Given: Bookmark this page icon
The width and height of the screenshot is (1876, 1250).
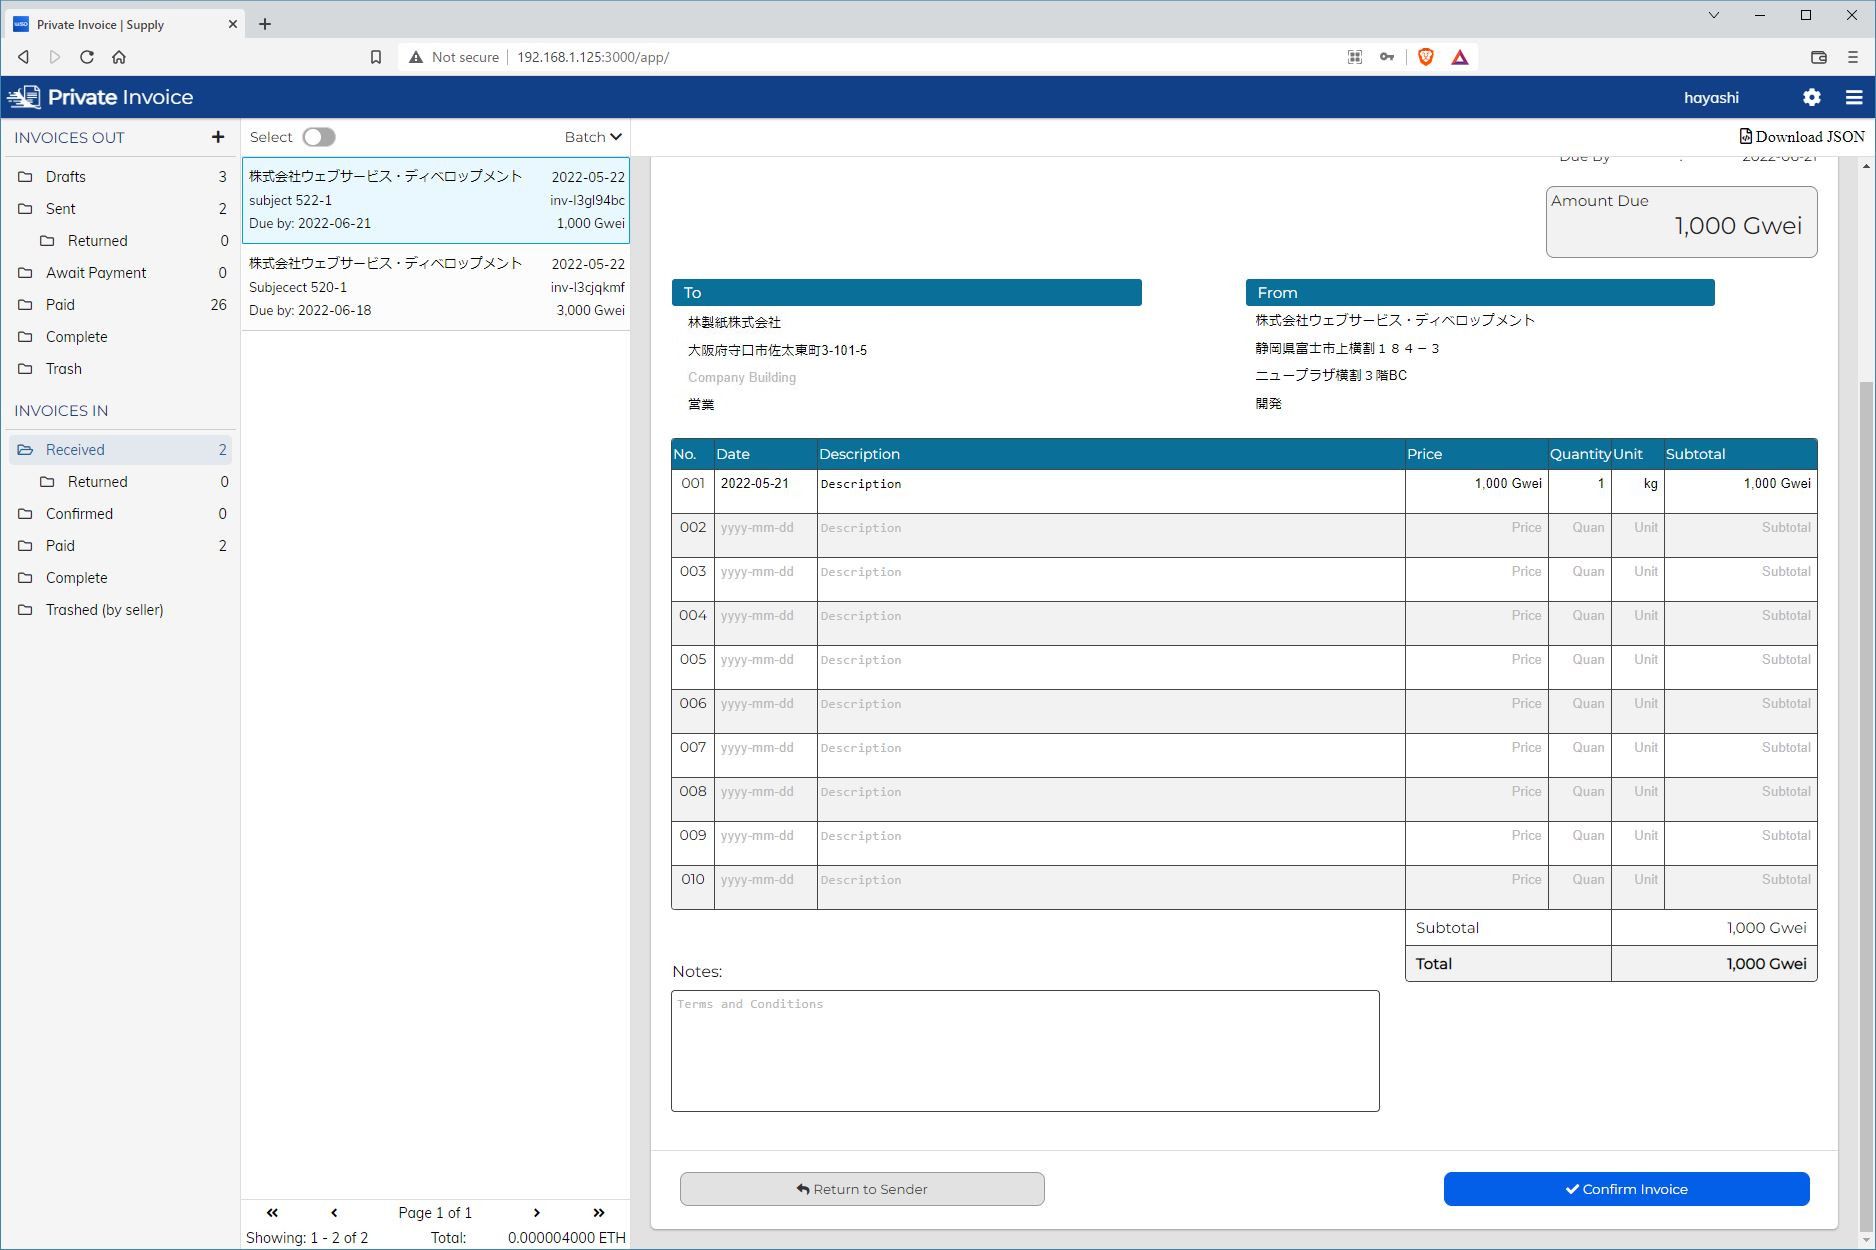Looking at the screenshot, I should (x=376, y=57).
